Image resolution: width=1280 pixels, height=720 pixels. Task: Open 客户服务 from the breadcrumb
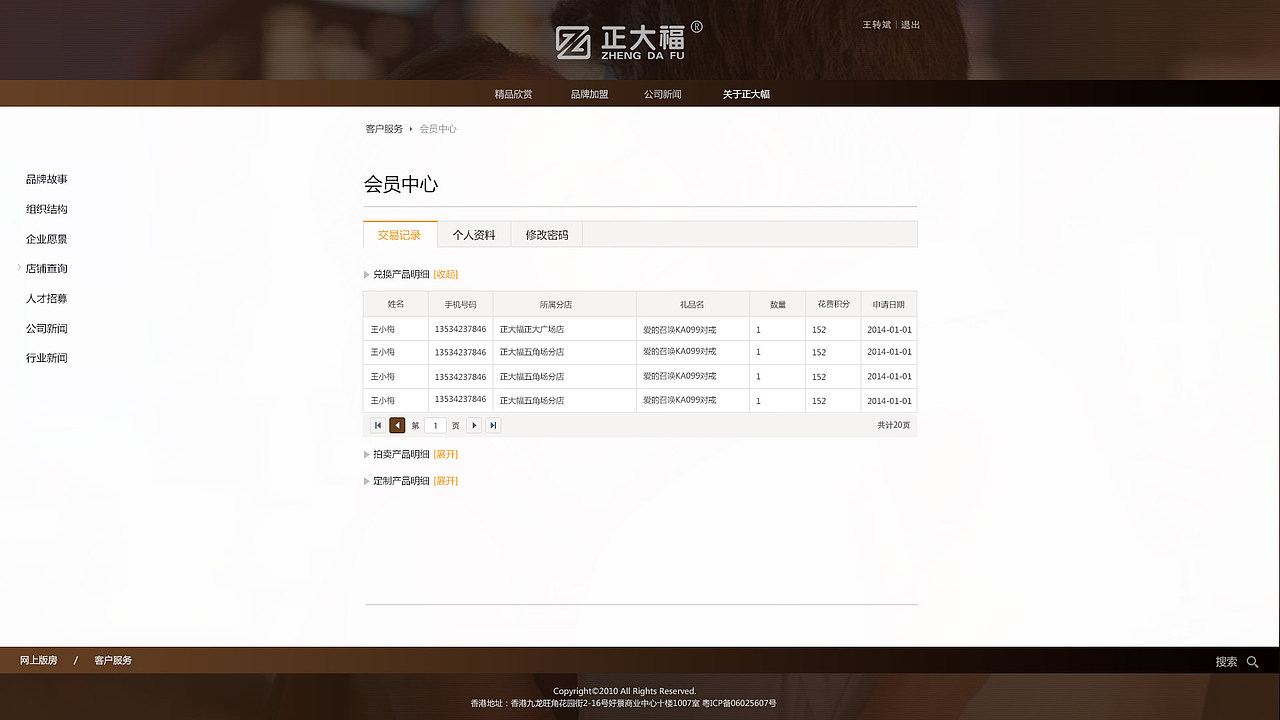click(382, 128)
